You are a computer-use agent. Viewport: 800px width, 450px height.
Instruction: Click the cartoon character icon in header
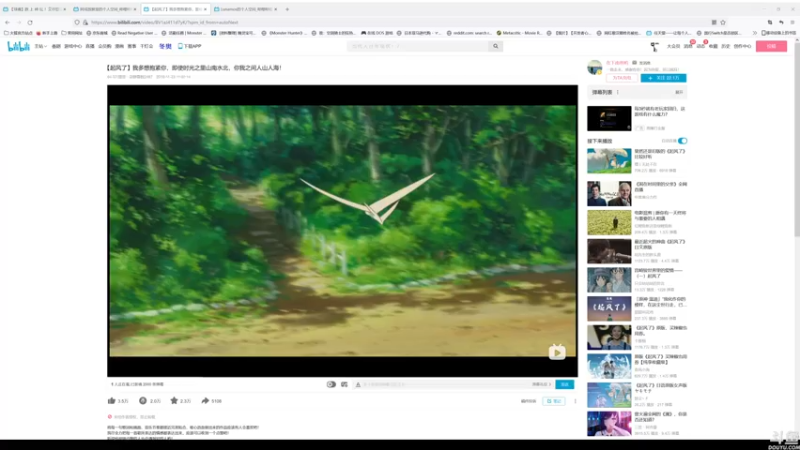[x=655, y=46]
